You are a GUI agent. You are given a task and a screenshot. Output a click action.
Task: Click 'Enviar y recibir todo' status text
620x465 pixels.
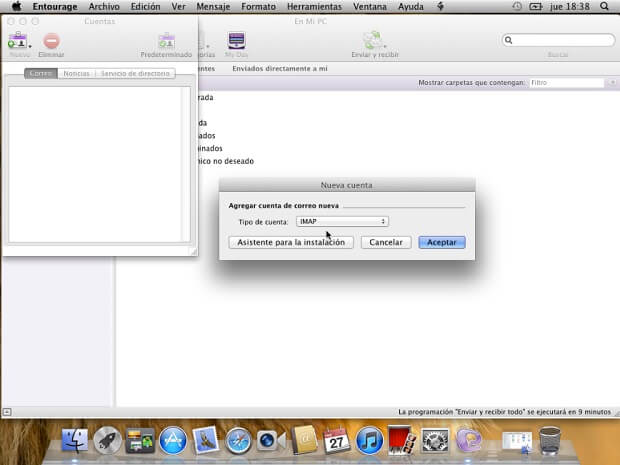[x=505, y=412]
